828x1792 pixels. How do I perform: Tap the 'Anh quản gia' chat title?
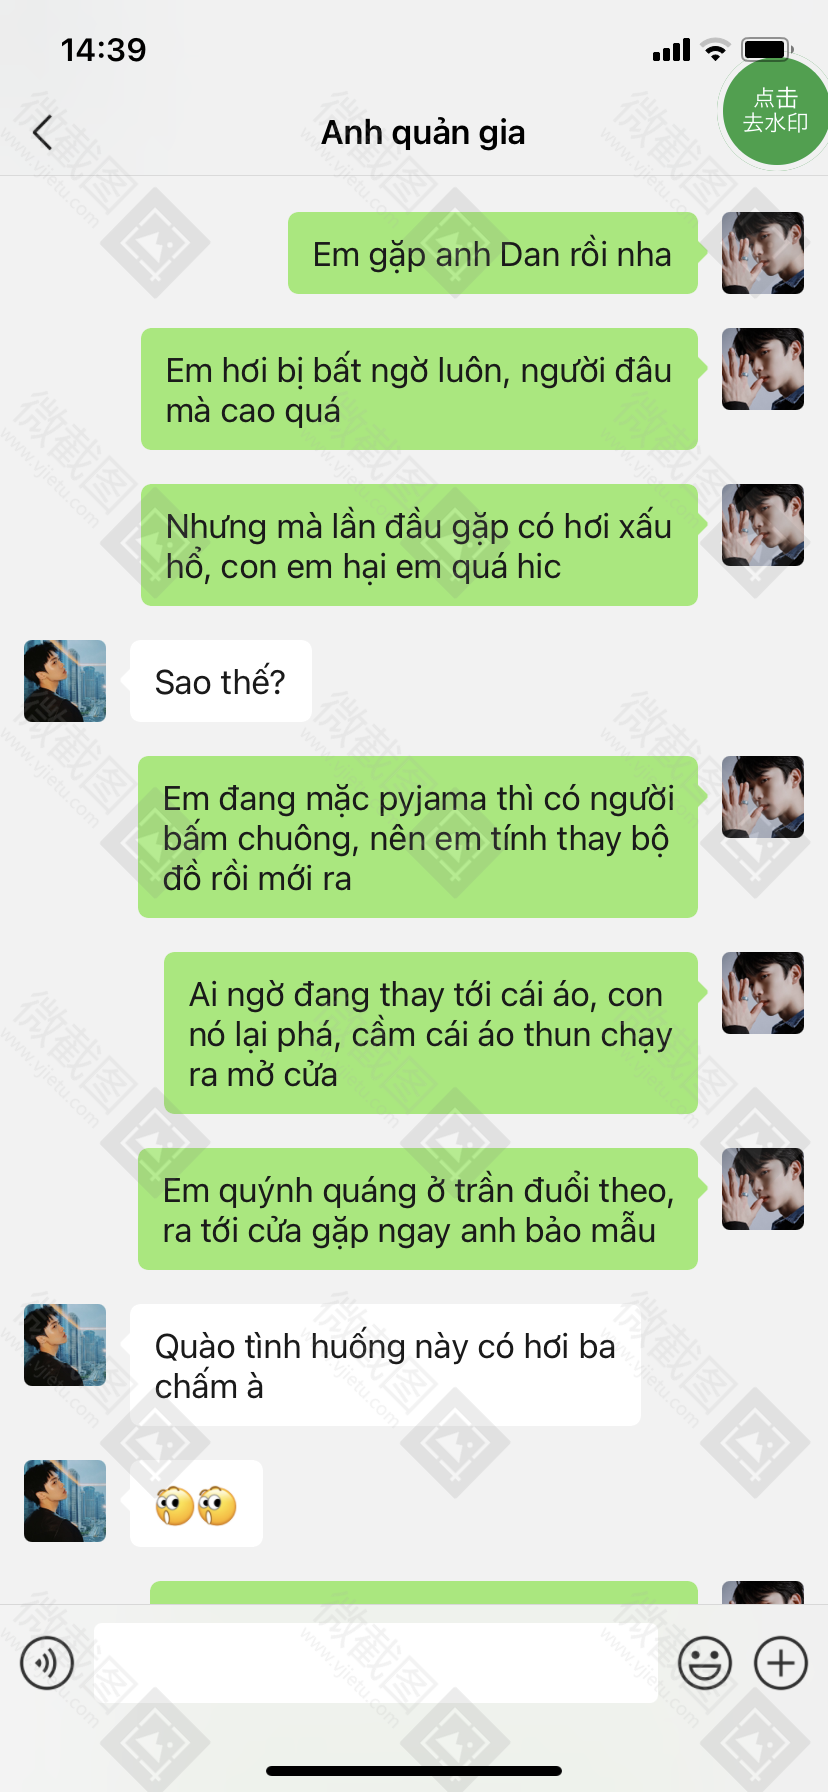[423, 132]
